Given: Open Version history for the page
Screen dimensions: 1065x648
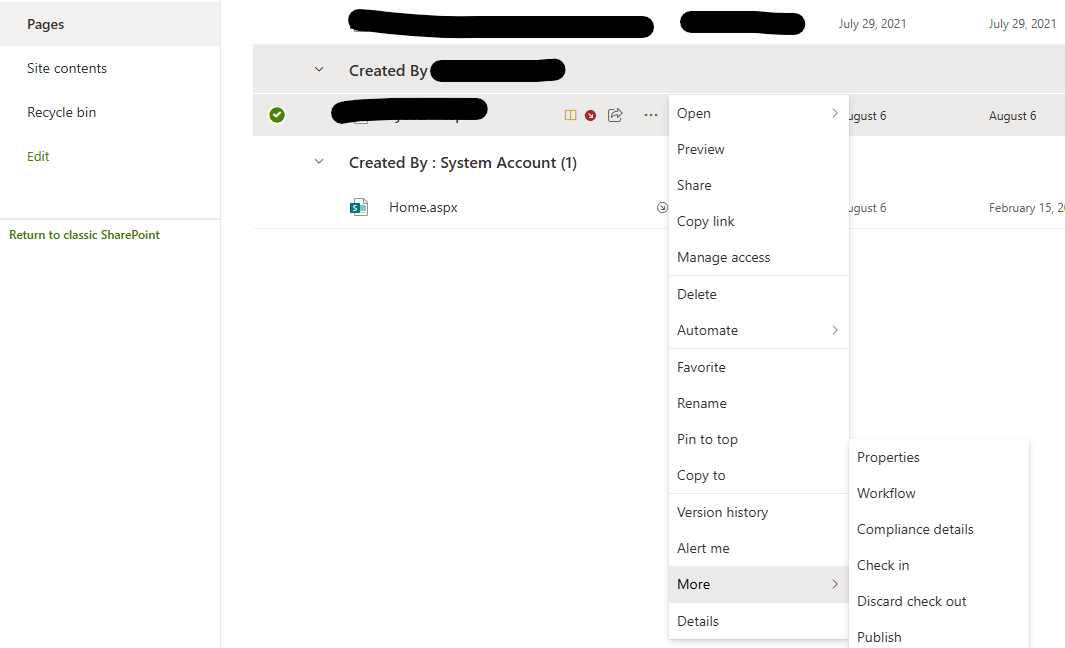Looking at the screenshot, I should pyautogui.click(x=722, y=512).
